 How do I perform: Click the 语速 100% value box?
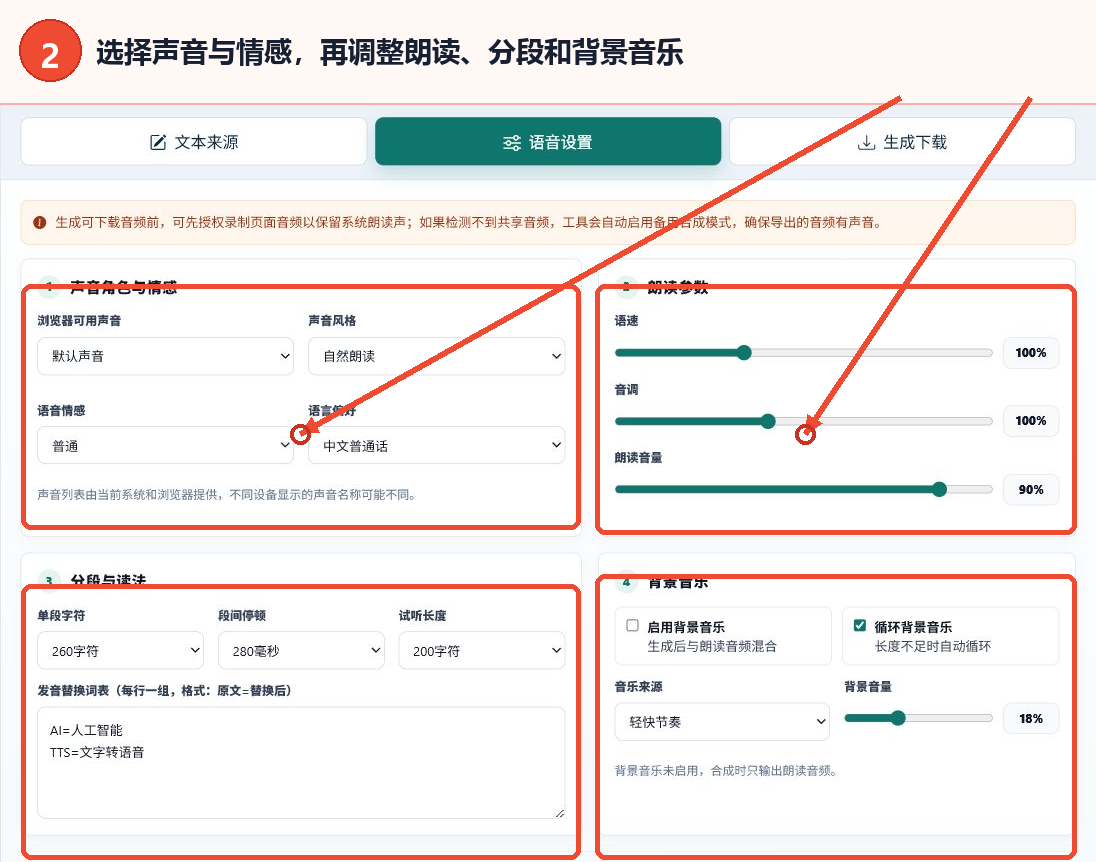[1031, 352]
